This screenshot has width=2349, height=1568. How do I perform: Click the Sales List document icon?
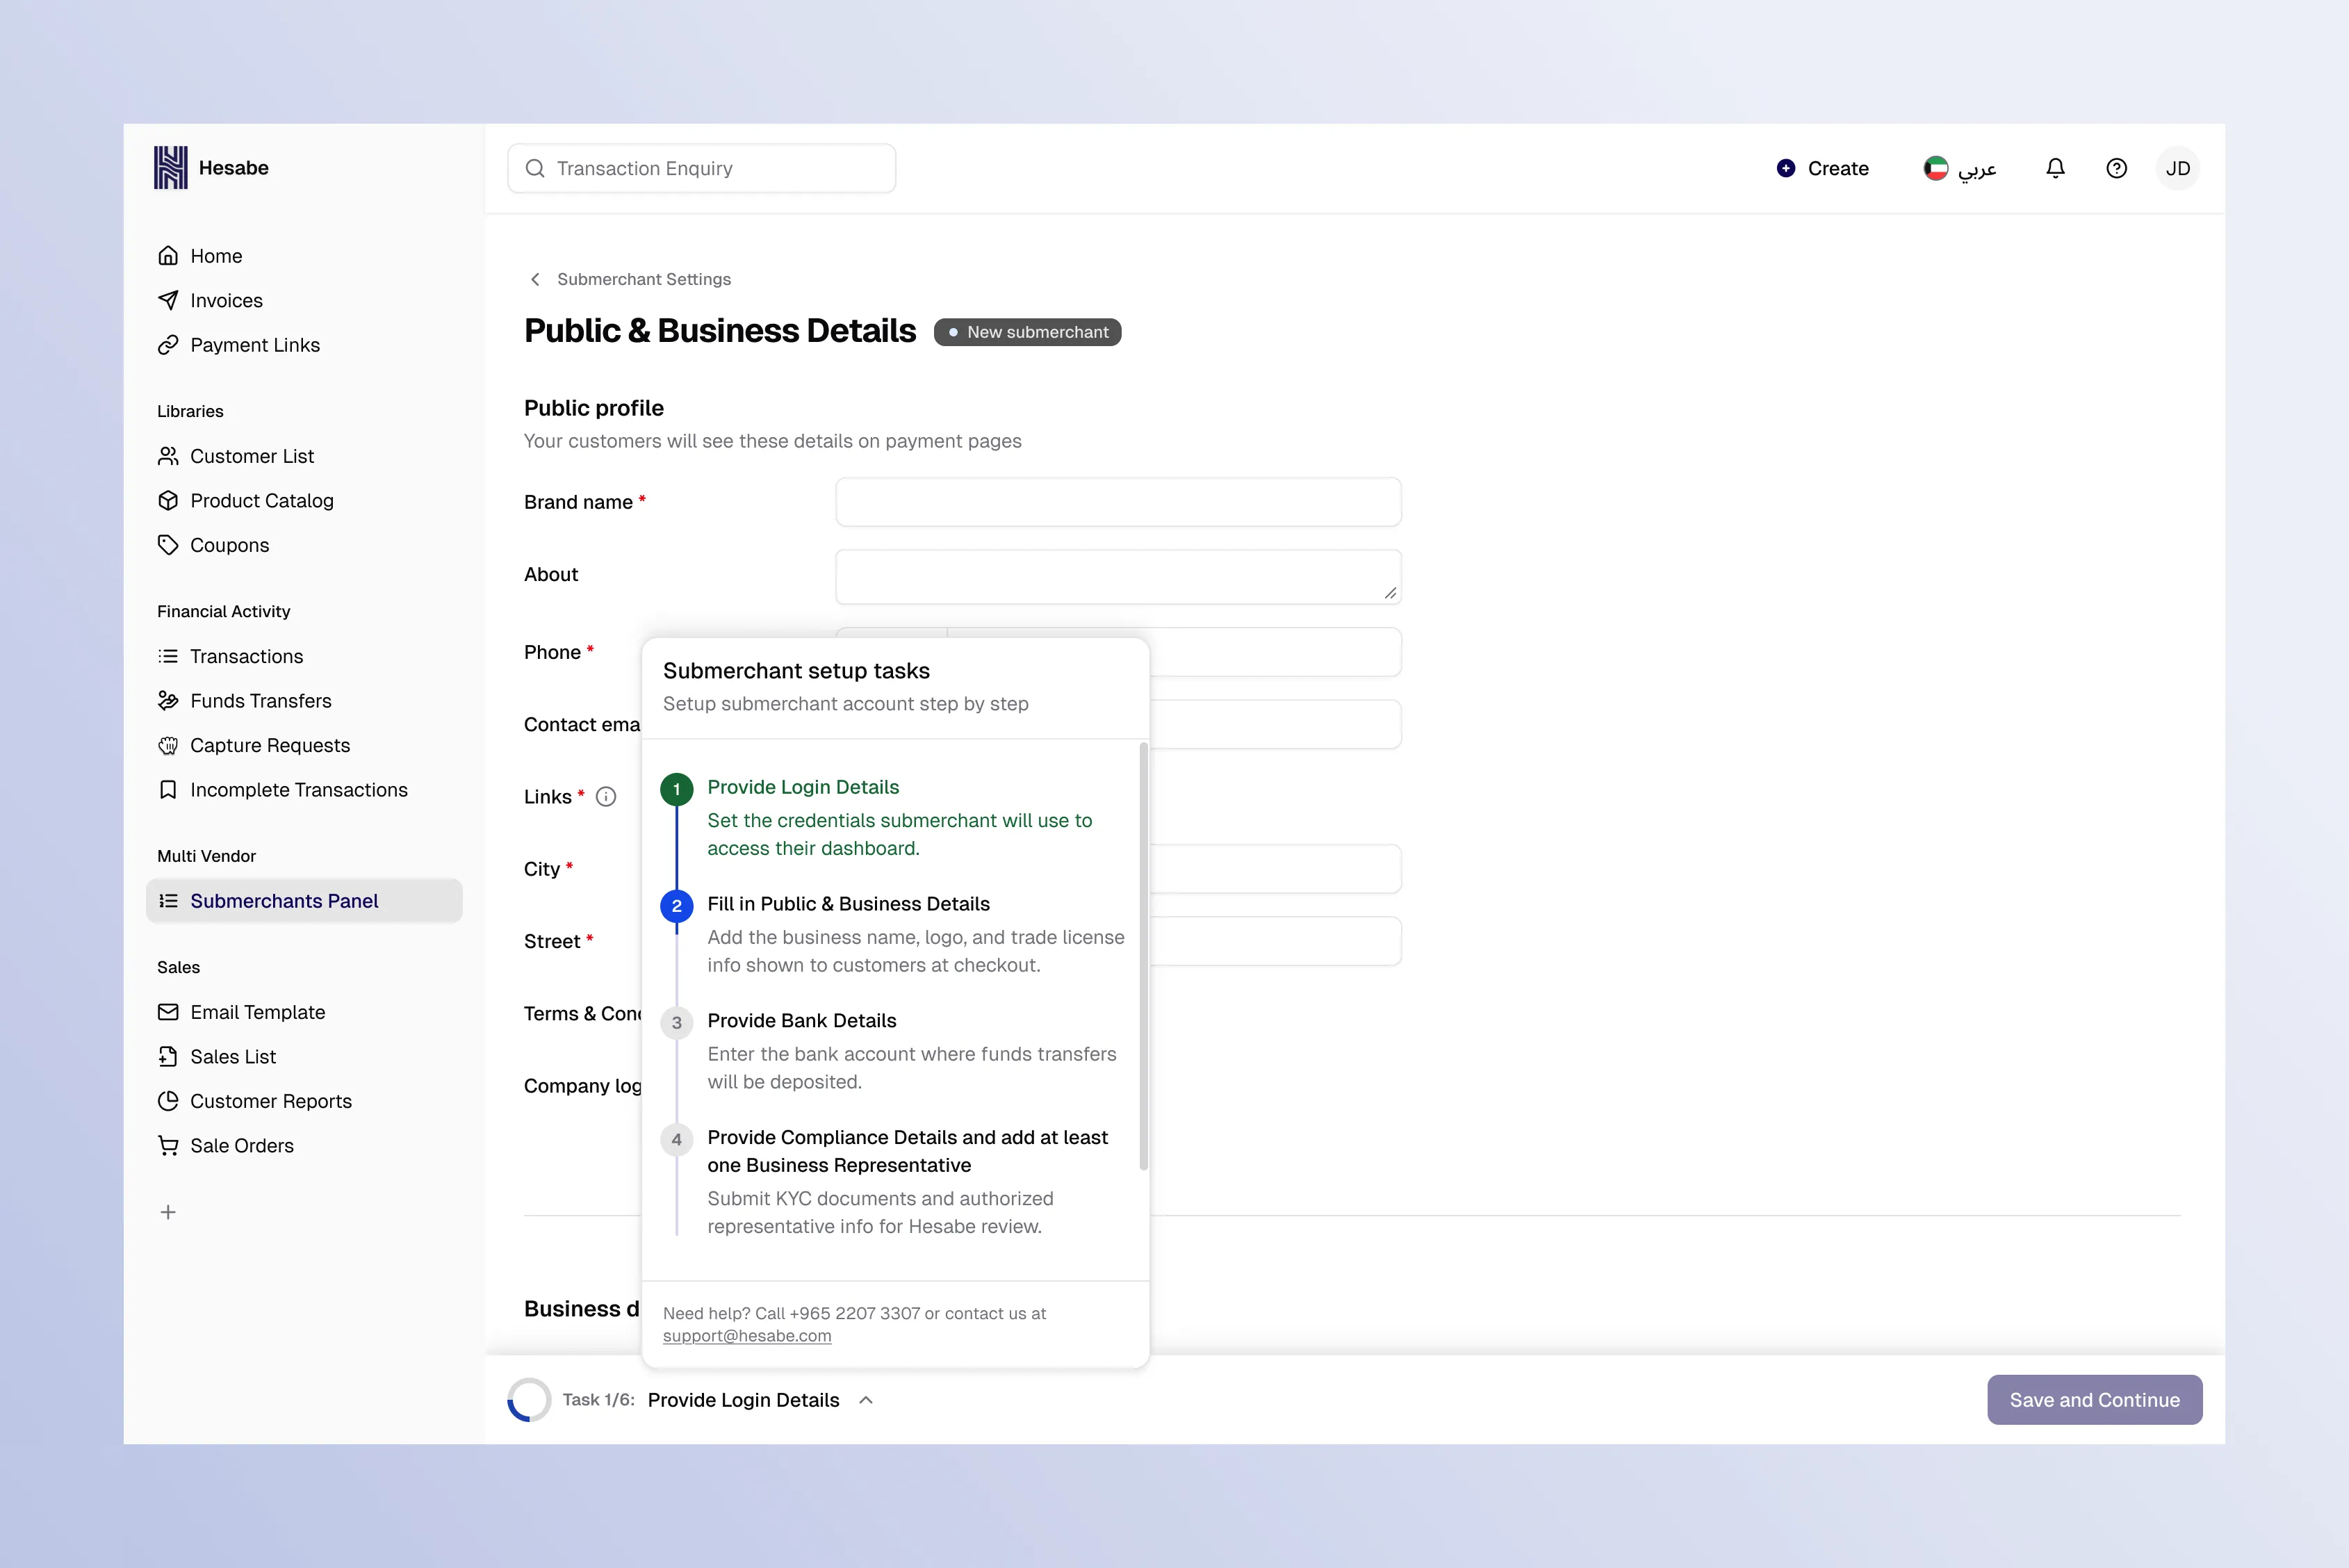click(168, 1057)
